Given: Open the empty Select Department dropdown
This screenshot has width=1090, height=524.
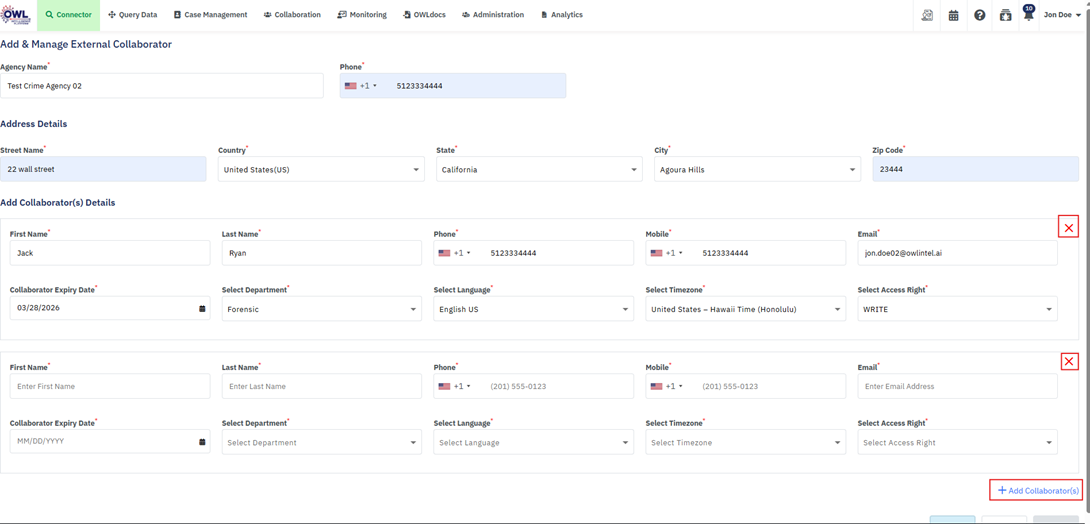Looking at the screenshot, I should pos(321,442).
